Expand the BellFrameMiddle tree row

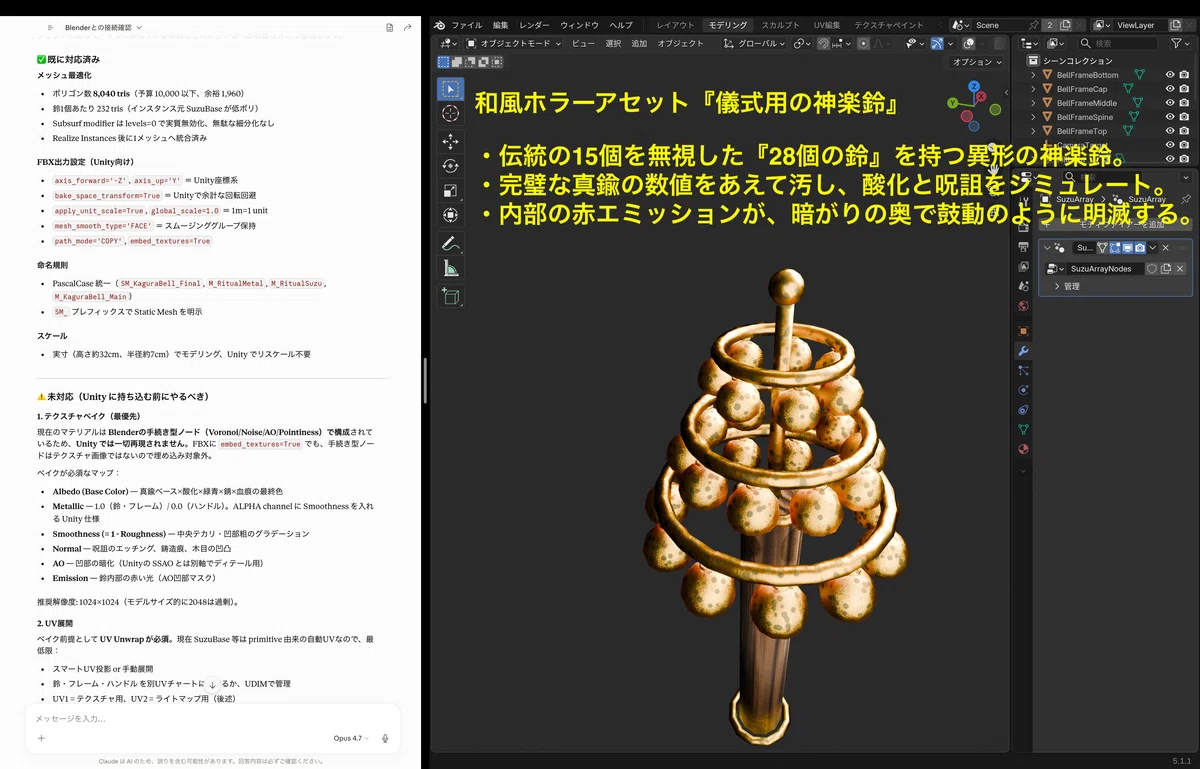point(1033,103)
